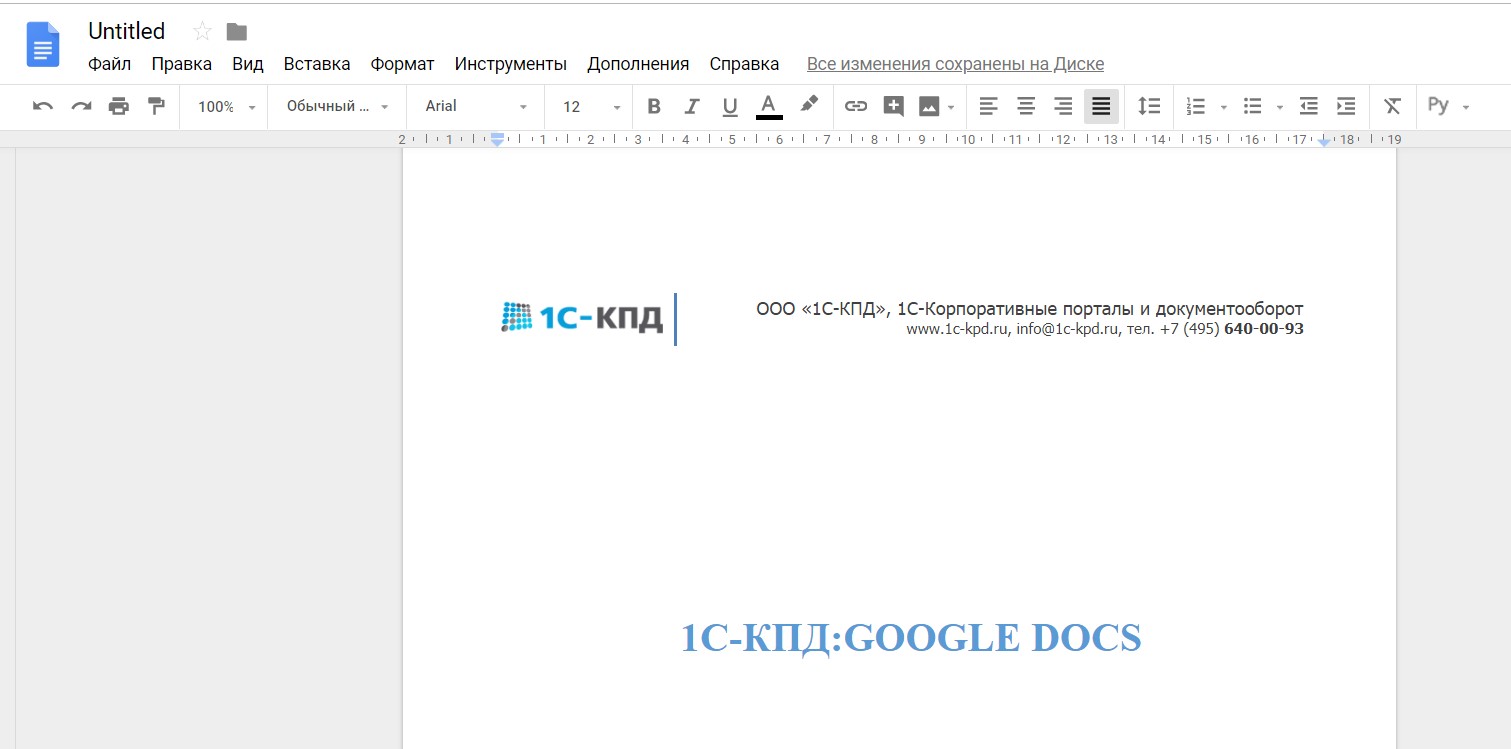The height and width of the screenshot is (749, 1511).
Task: Rename the Untitled document title
Action: point(127,31)
